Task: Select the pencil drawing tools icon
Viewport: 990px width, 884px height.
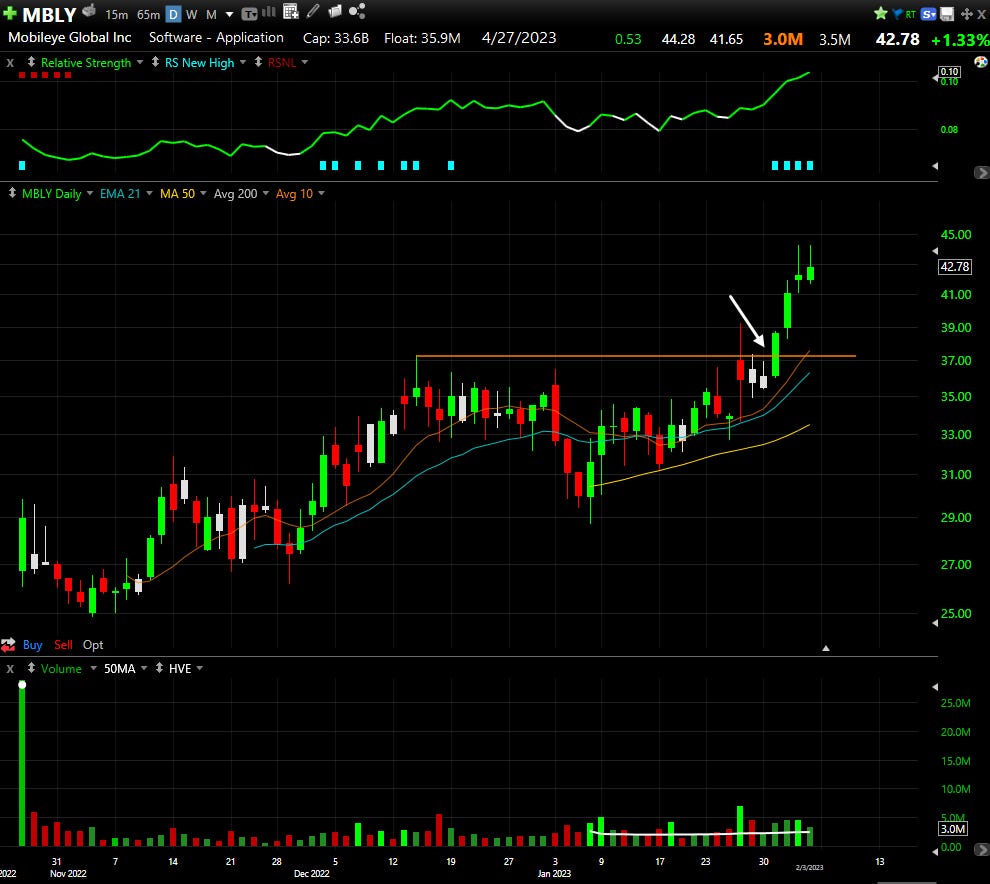Action: point(313,11)
